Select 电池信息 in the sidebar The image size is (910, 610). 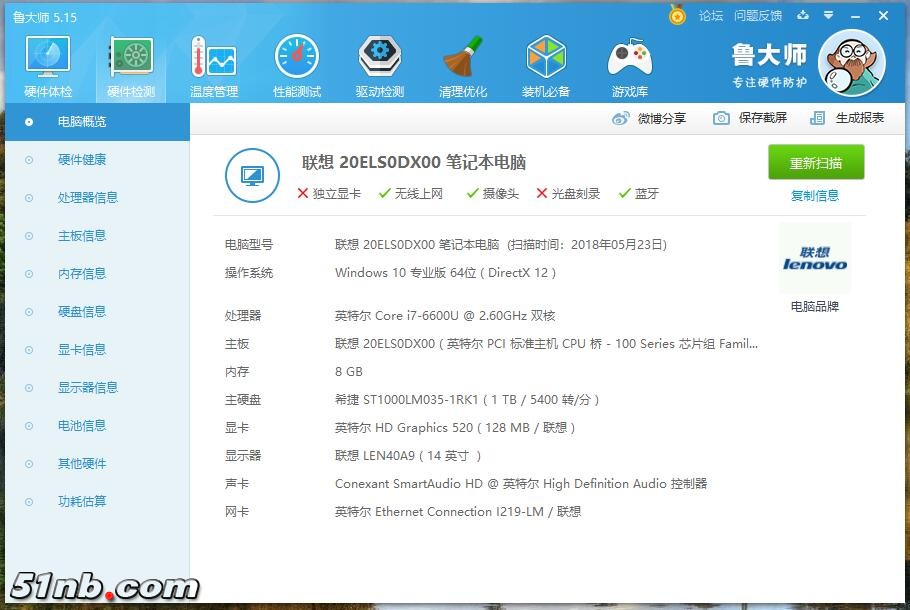point(82,425)
